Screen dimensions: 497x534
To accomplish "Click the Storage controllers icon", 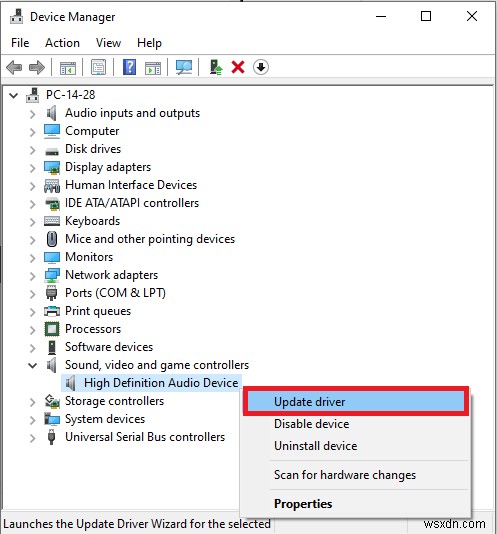I will click(x=52, y=401).
